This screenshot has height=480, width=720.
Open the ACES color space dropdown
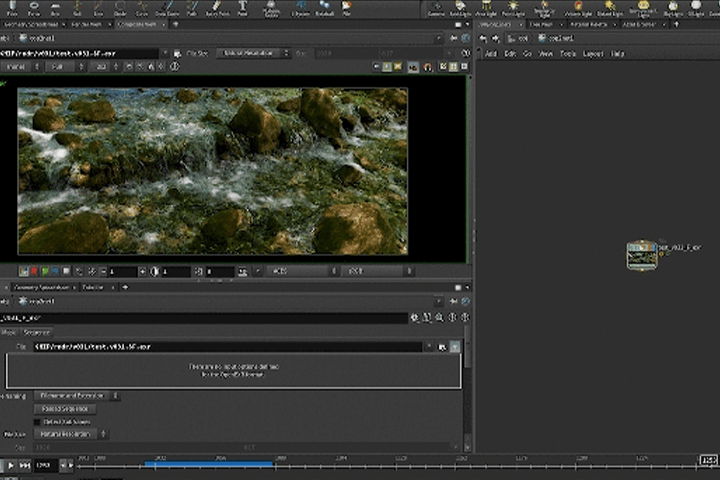tap(302, 271)
